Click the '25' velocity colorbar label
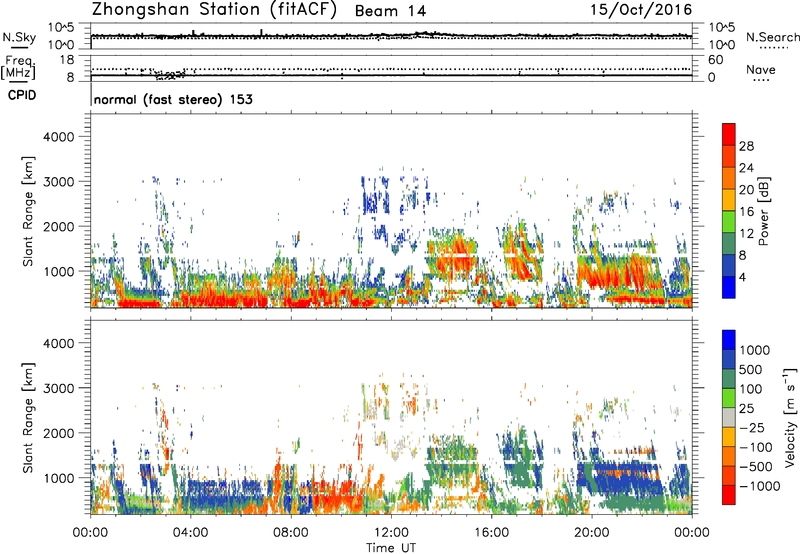The height and width of the screenshot is (554, 800). (746, 408)
